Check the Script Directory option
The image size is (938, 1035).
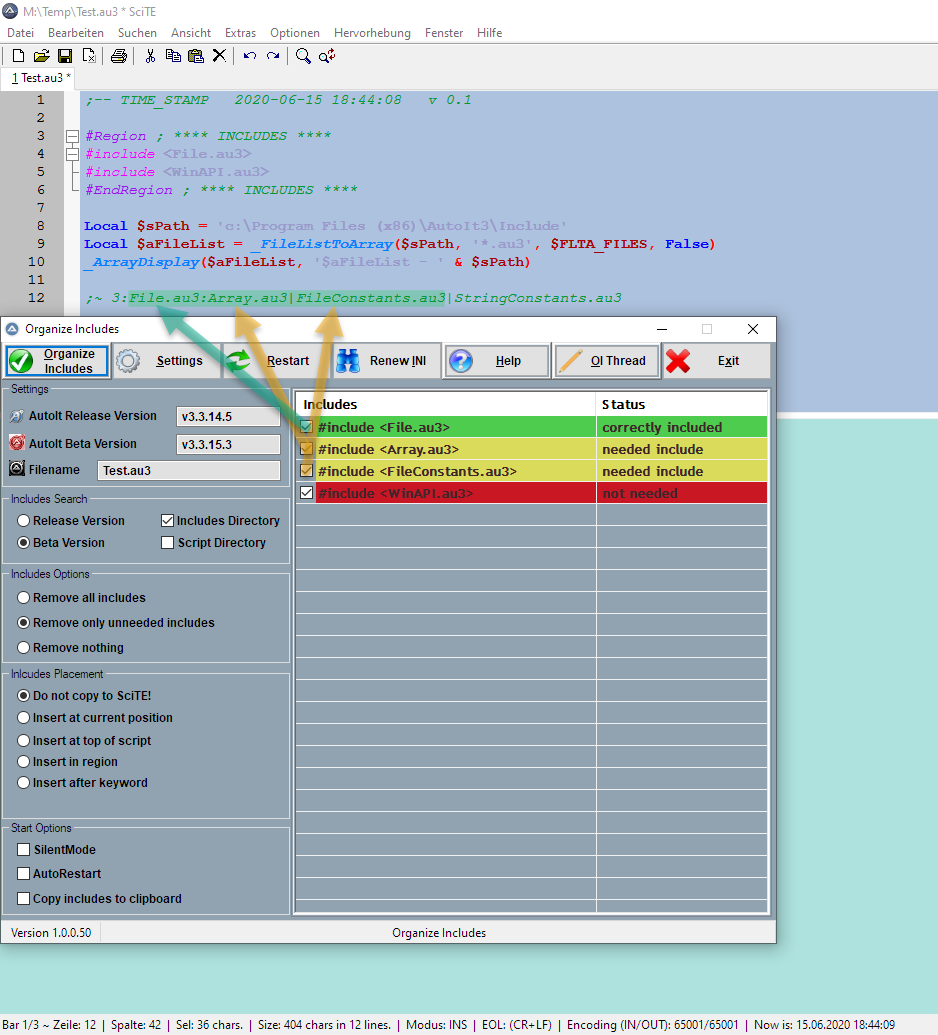(168, 543)
